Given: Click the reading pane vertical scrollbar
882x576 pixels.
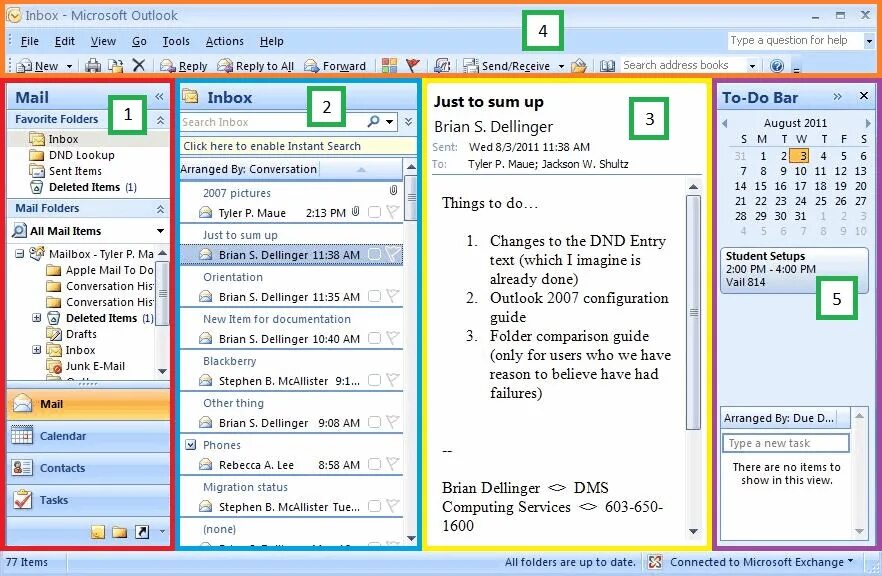Looking at the screenshot, I should tap(694, 313).
